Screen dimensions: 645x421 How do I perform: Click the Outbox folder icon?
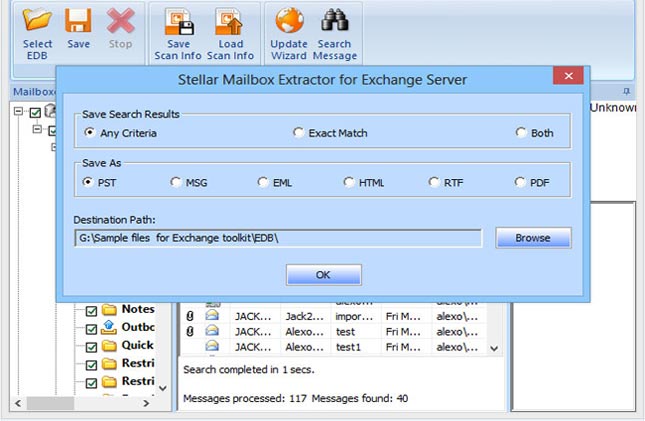coord(109,327)
